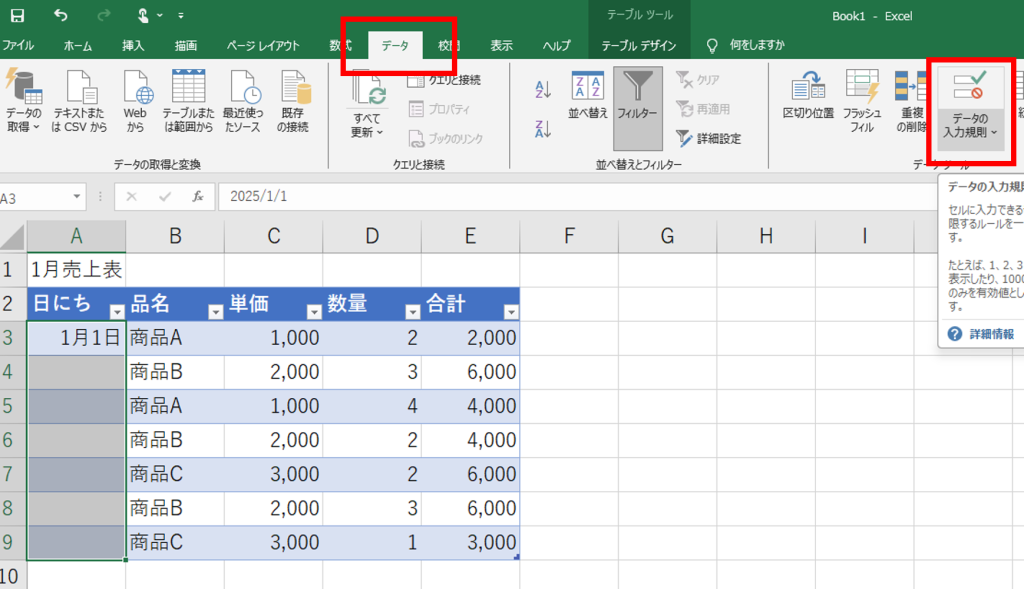Open the 品名 column filter dropdown
1024x589 pixels.
[x=214, y=312]
